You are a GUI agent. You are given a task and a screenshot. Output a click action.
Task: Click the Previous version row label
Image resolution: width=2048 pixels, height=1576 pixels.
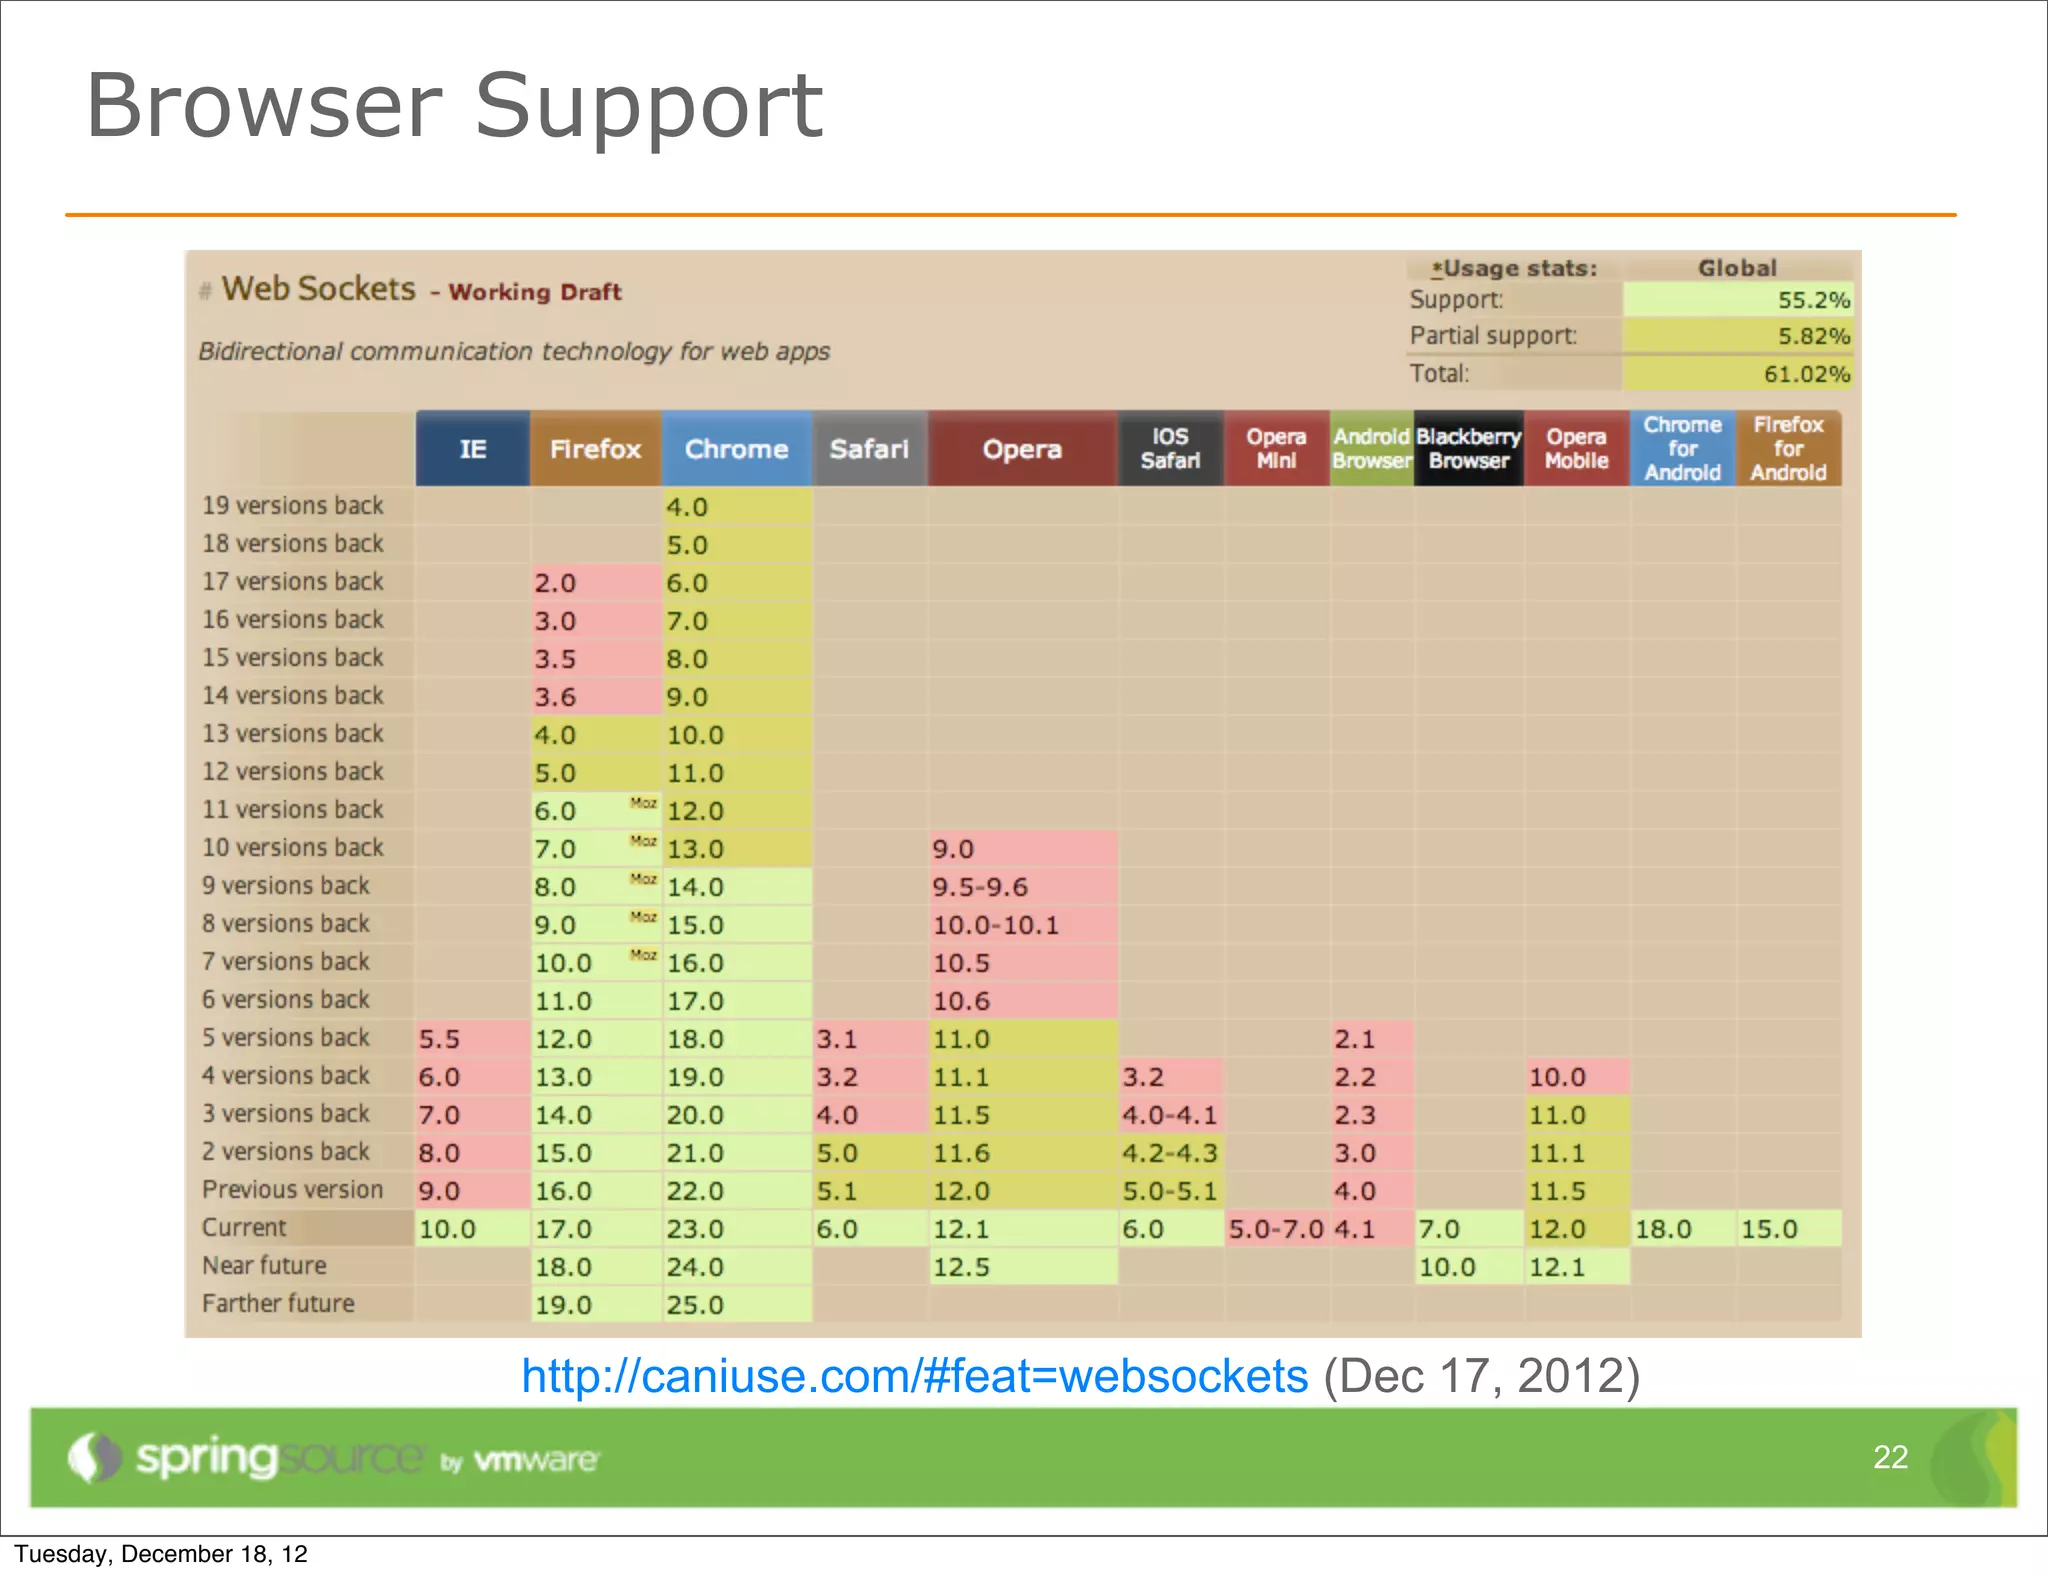pos(292,1190)
